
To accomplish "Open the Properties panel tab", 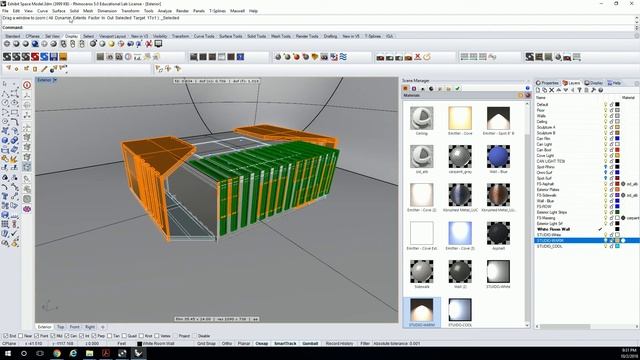I will tap(547, 83).
